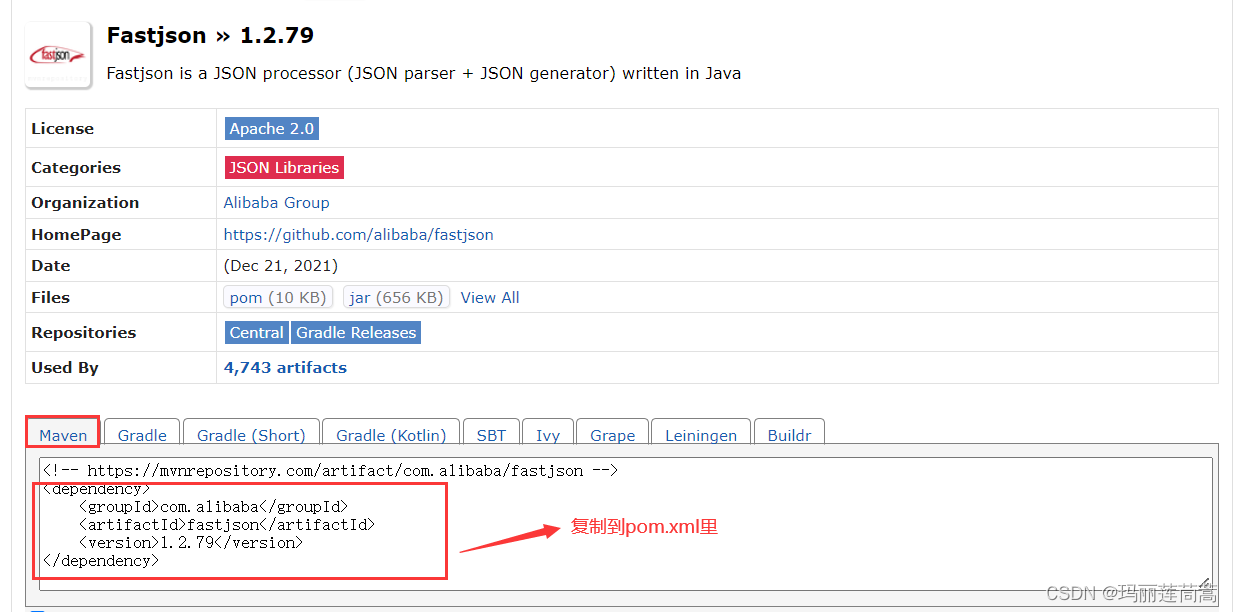Click the View All files link
Screen dimensions: 1233x612
click(x=490, y=297)
